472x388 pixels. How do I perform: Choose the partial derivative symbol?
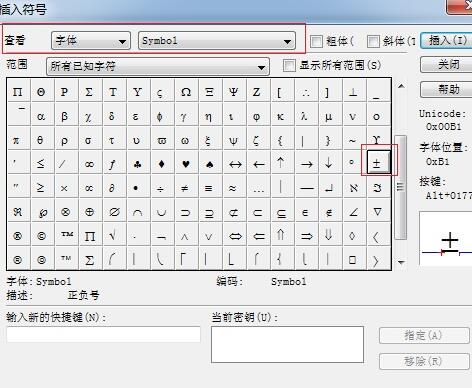pos(112,188)
